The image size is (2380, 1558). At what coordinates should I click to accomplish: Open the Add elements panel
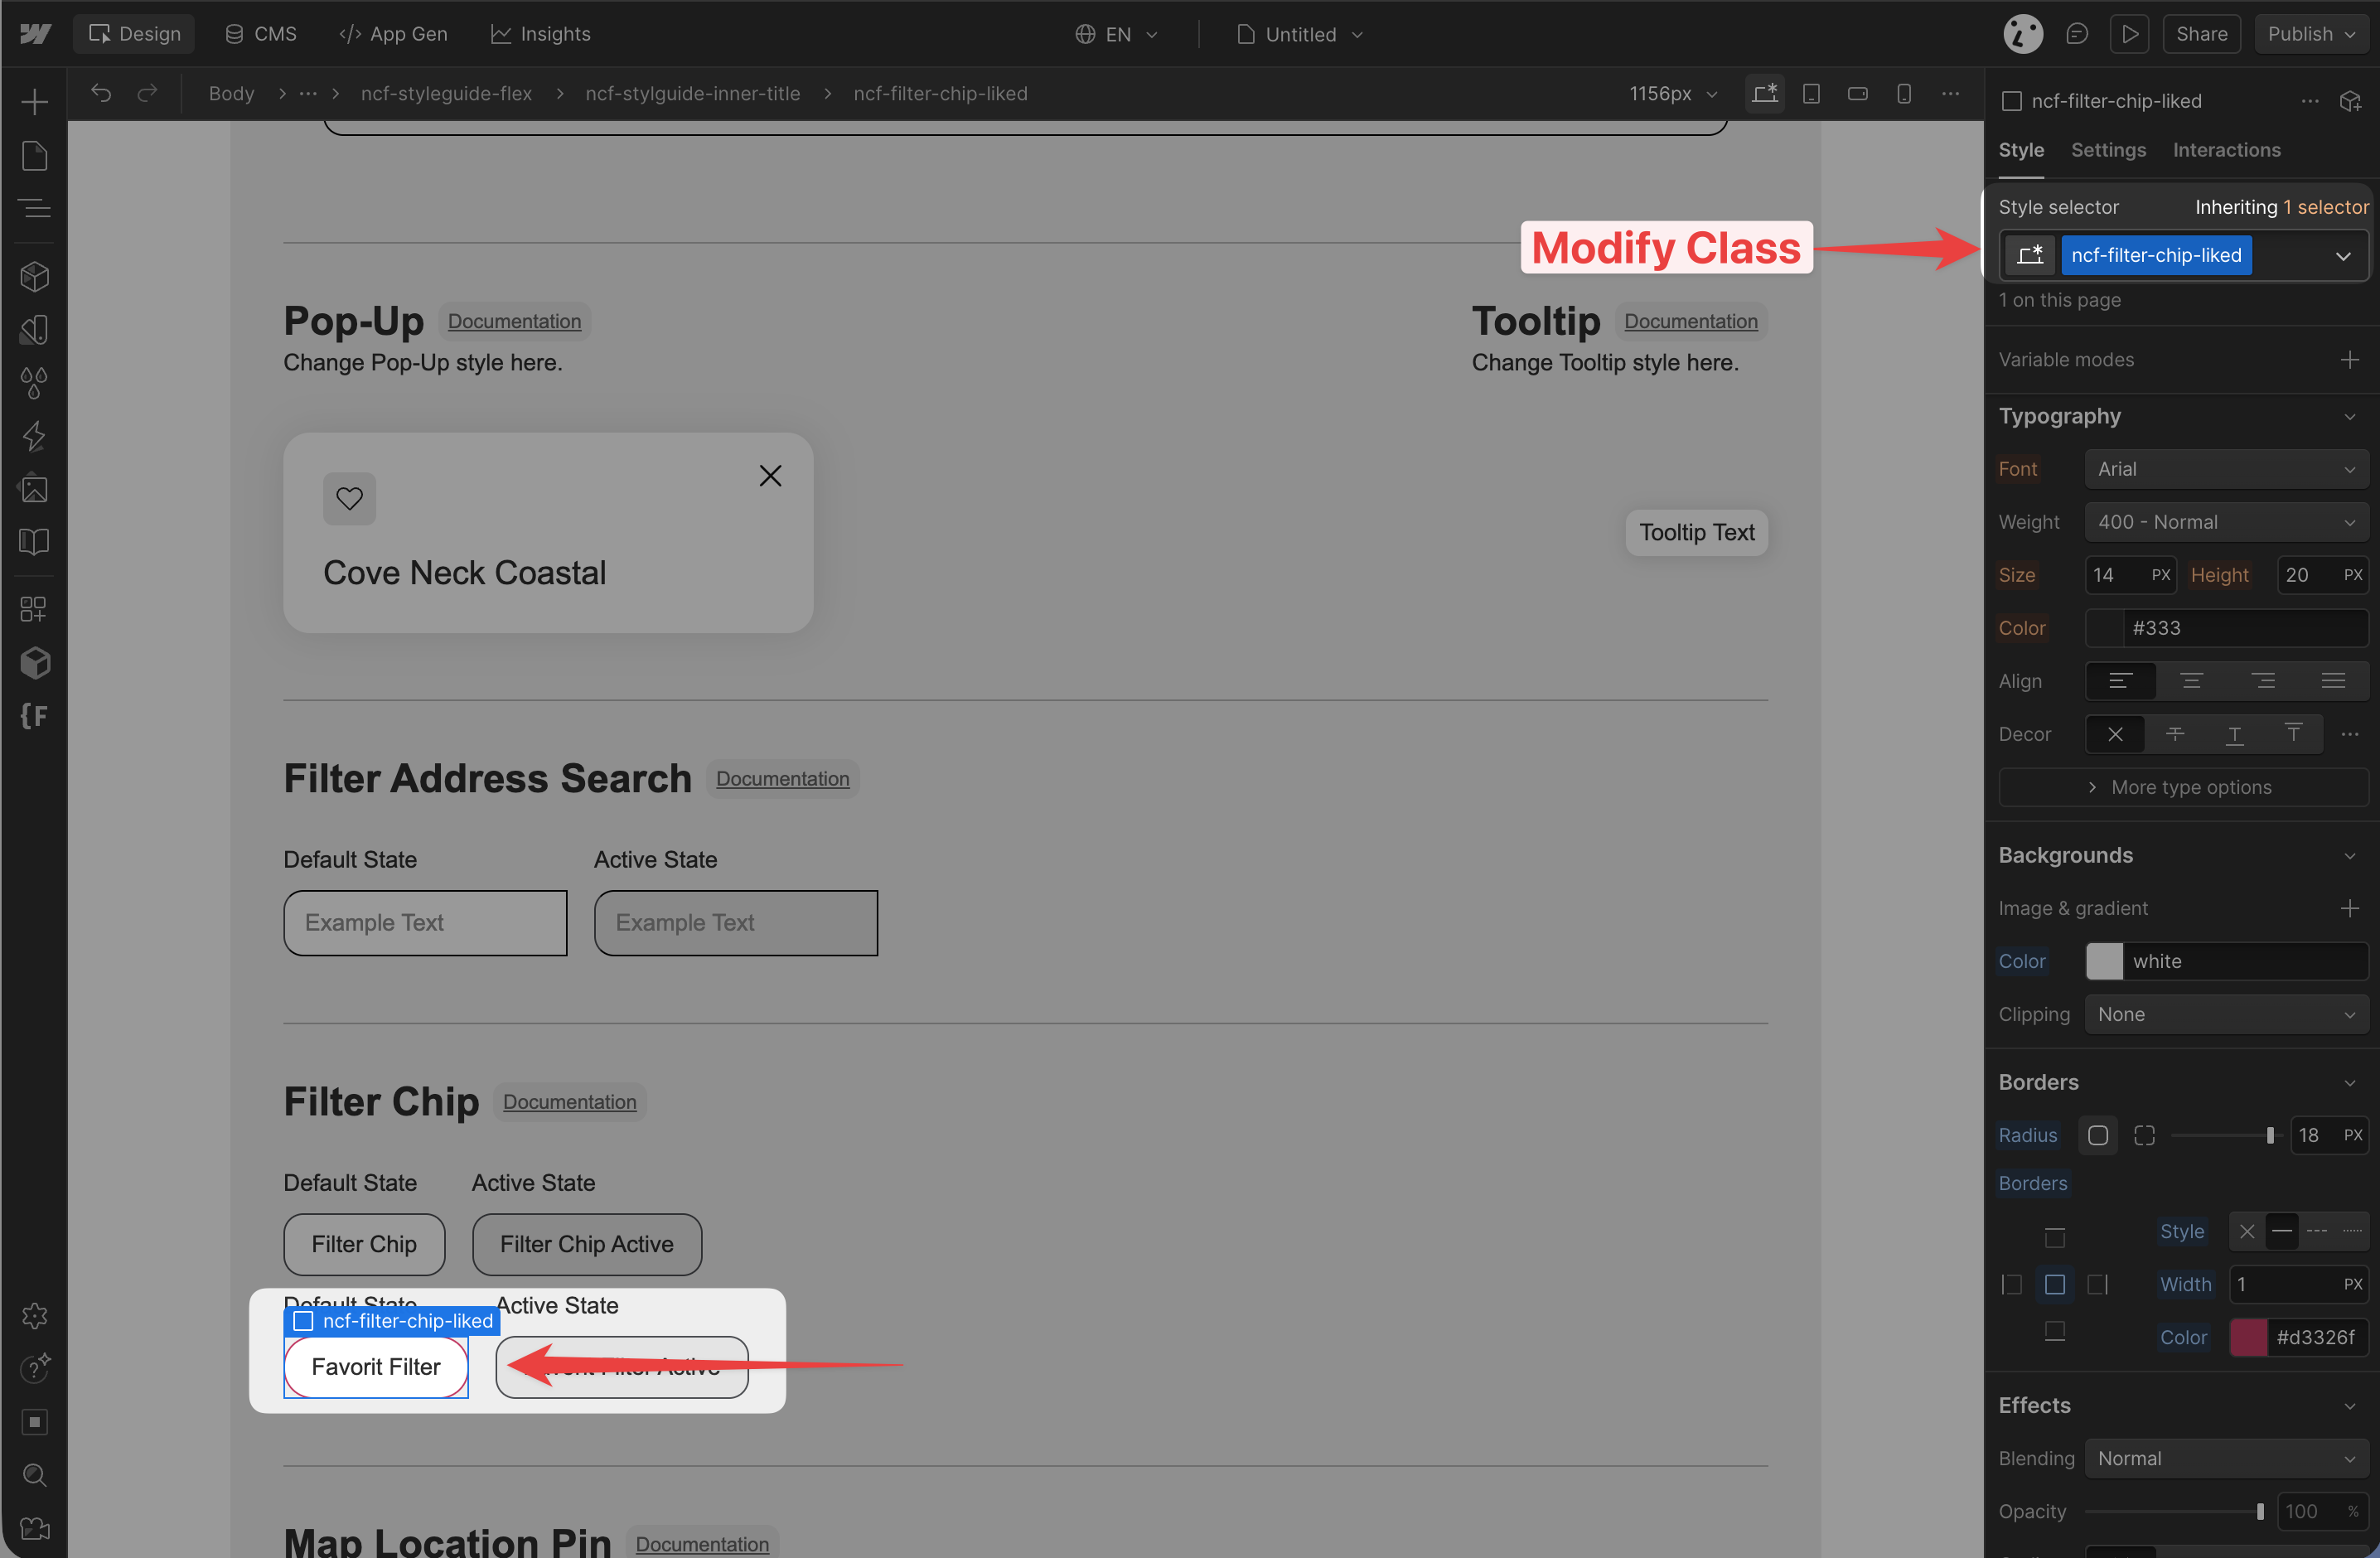pyautogui.click(x=34, y=101)
